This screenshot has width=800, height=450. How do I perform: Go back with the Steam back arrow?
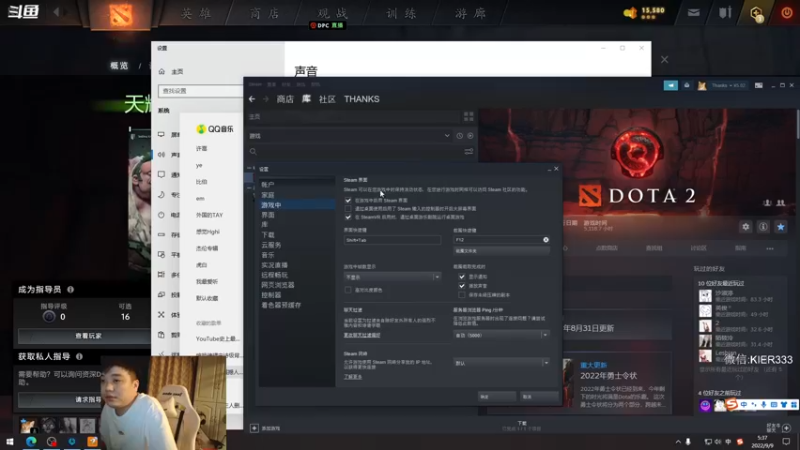(252, 99)
